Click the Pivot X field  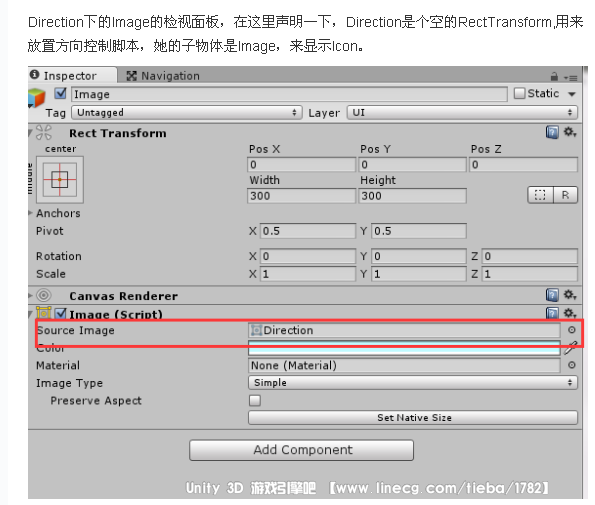click(x=308, y=231)
